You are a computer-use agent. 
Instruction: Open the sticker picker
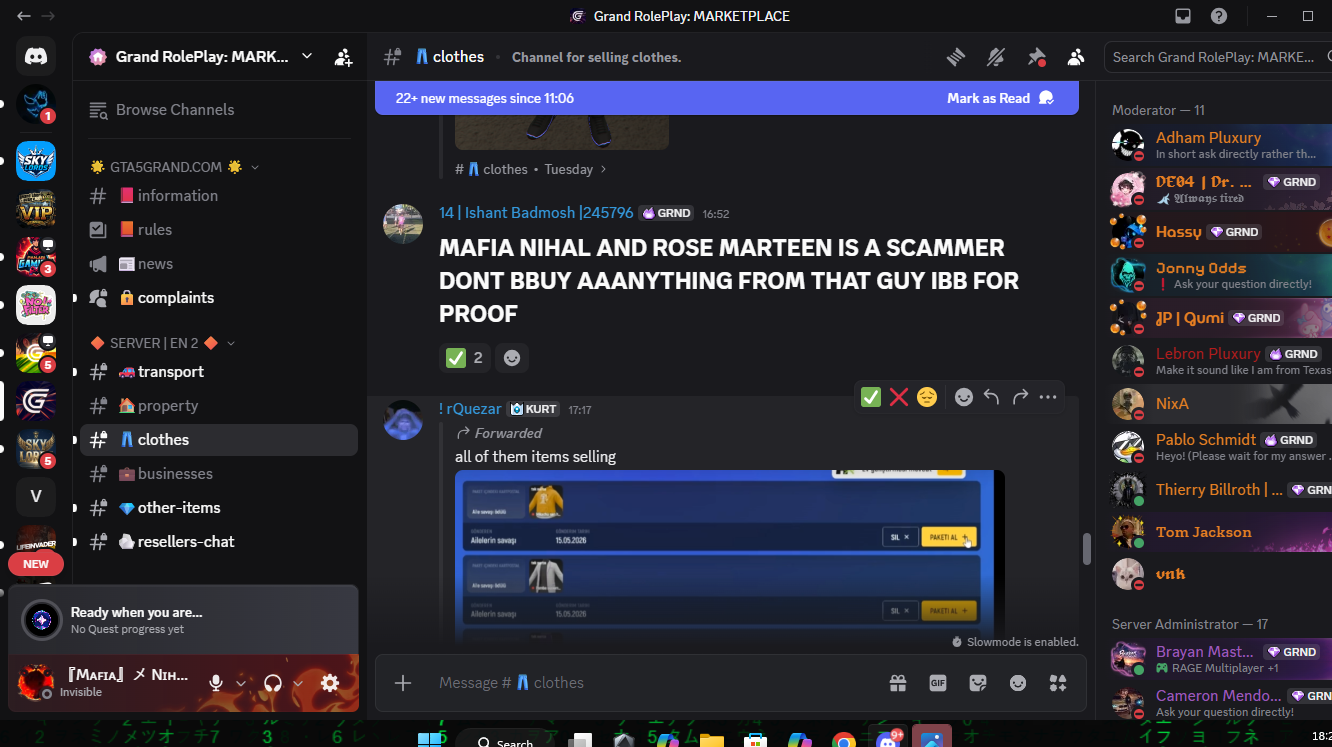[978, 683]
